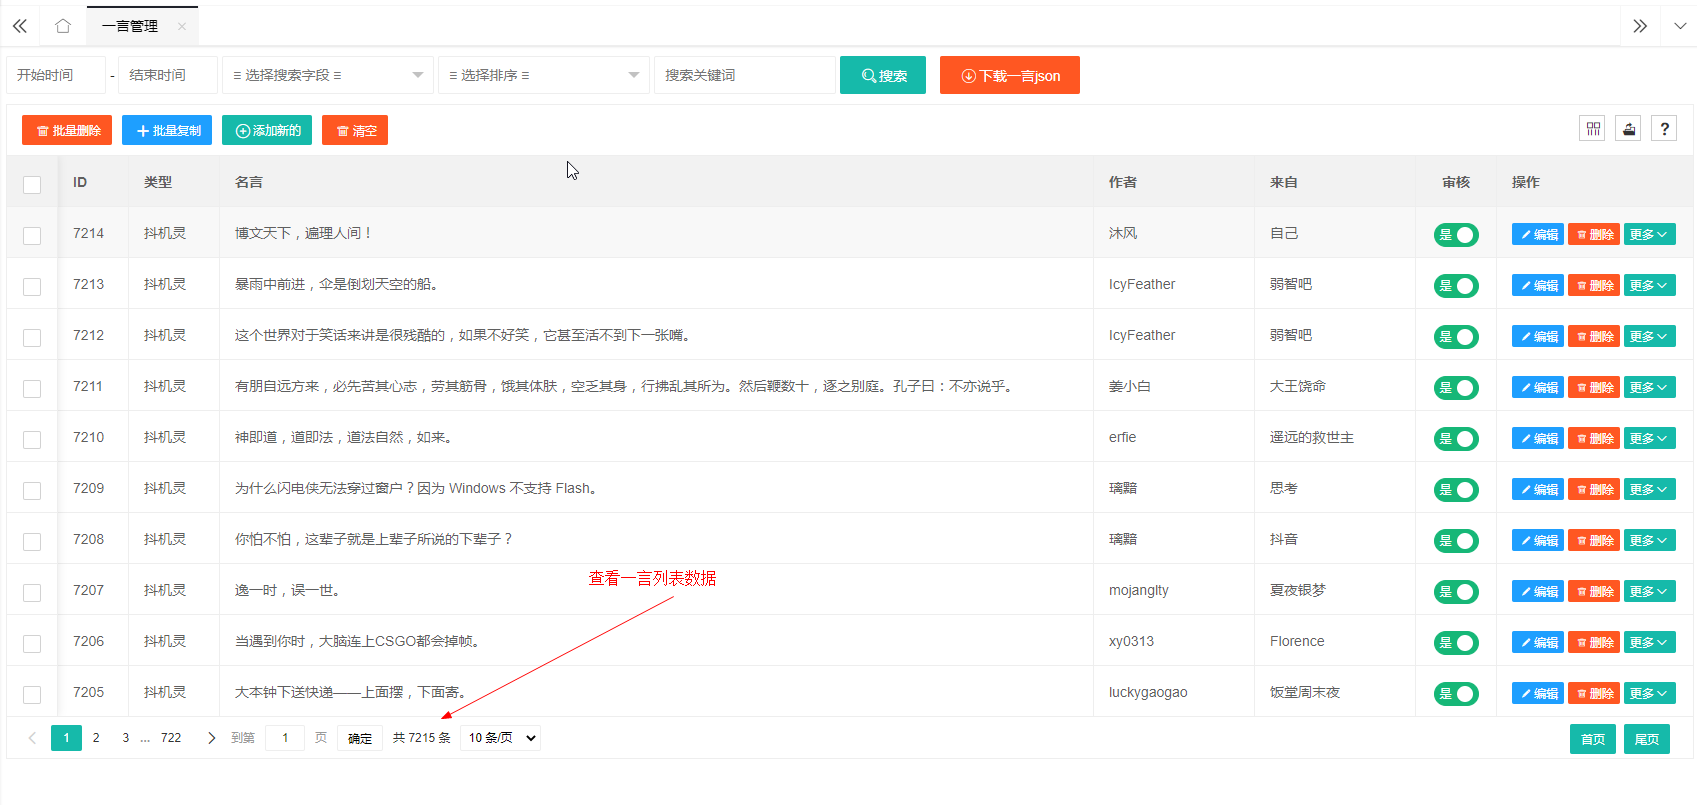Click the double-right arrow tab scroll icon

[1640, 26]
